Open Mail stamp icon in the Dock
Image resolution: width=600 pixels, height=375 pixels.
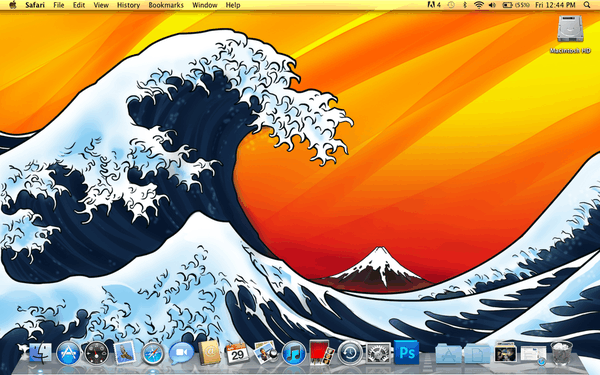[125, 352]
